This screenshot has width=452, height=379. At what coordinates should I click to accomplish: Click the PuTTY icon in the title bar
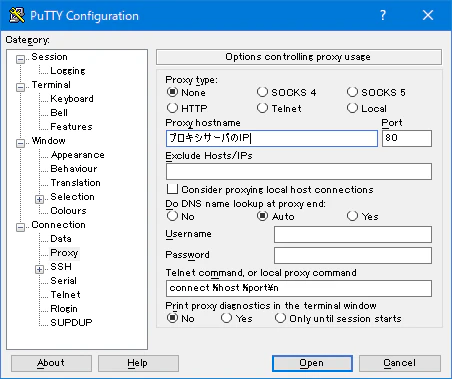pos(17,15)
